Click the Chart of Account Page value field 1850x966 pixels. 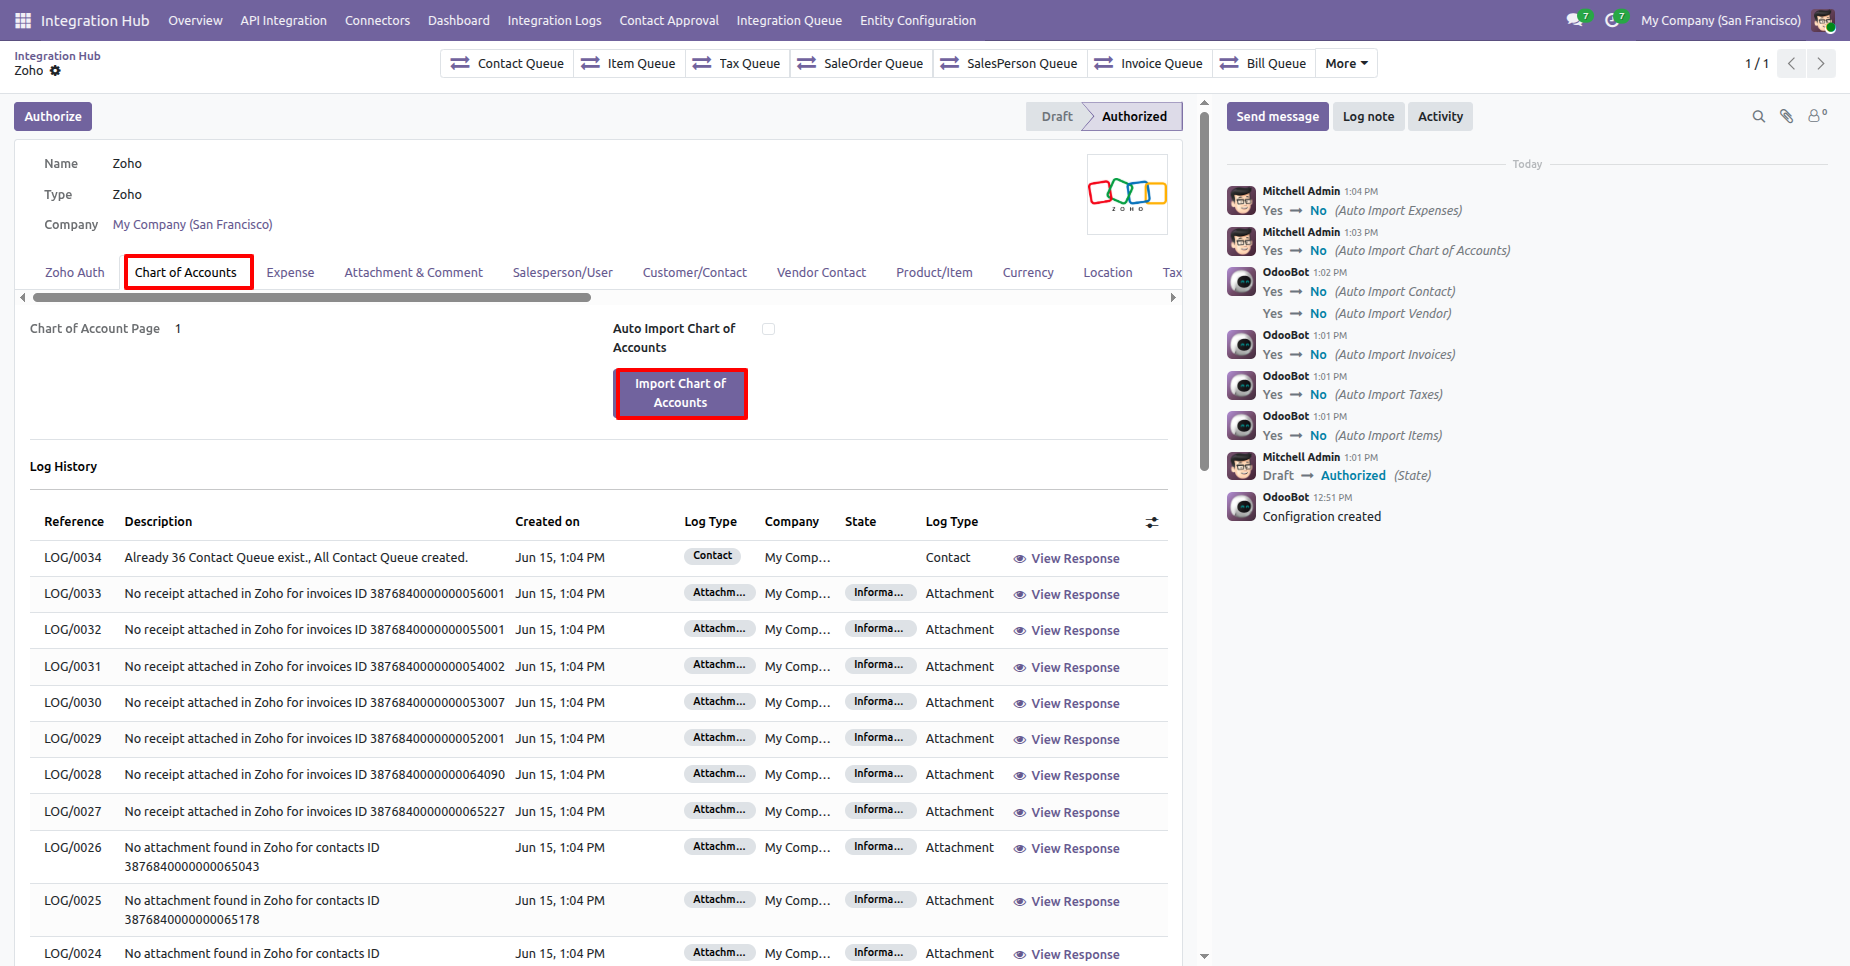point(178,329)
